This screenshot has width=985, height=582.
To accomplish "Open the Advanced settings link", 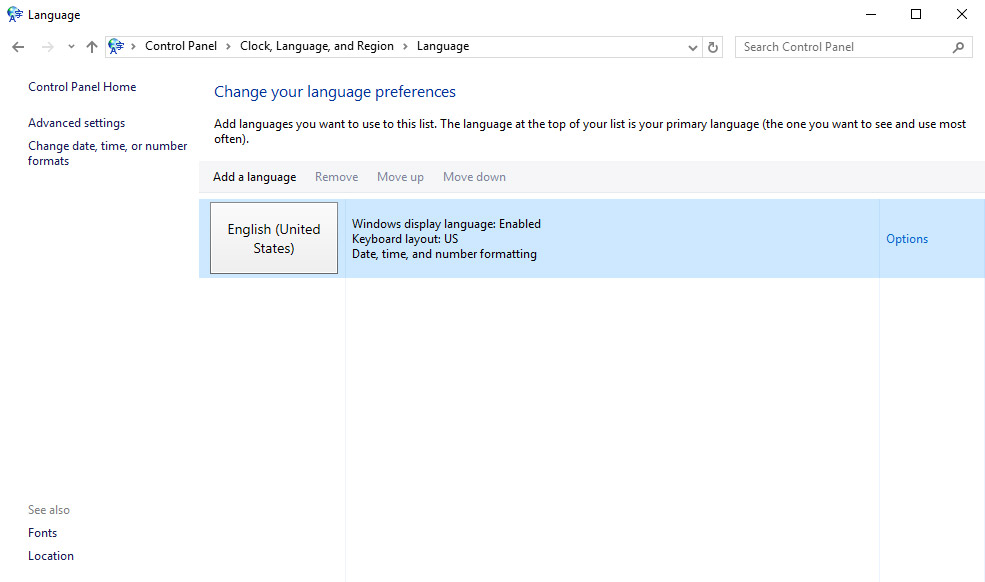I will click(x=76, y=122).
